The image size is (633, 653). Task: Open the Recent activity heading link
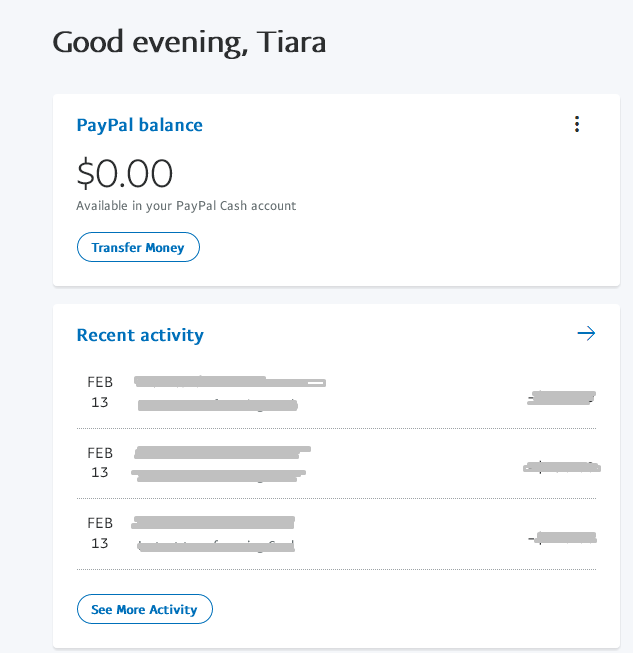click(140, 335)
